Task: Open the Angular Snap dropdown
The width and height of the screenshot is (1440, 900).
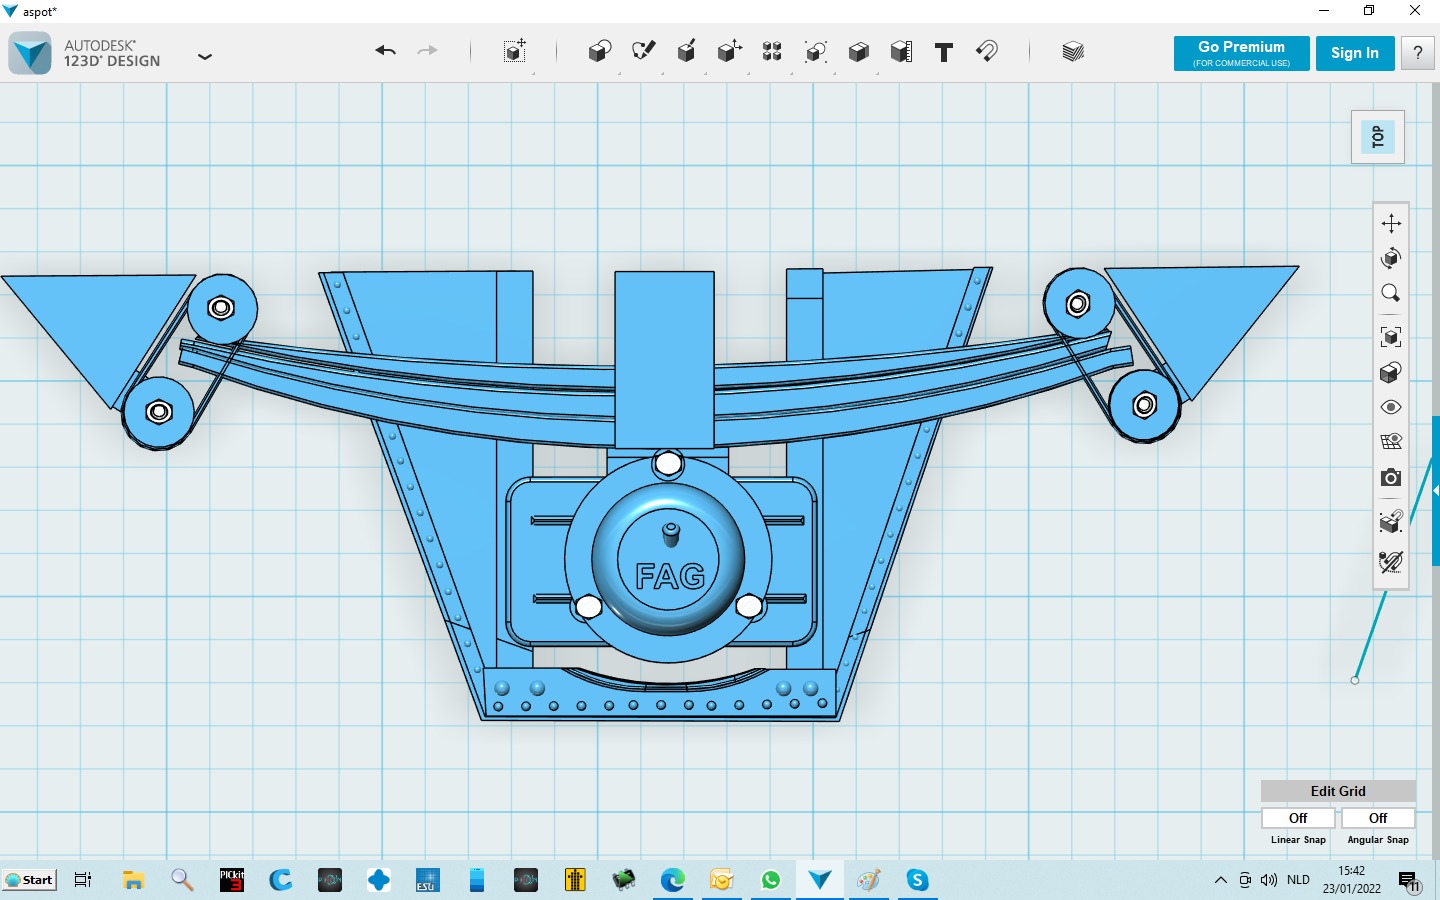Action: click(x=1378, y=818)
